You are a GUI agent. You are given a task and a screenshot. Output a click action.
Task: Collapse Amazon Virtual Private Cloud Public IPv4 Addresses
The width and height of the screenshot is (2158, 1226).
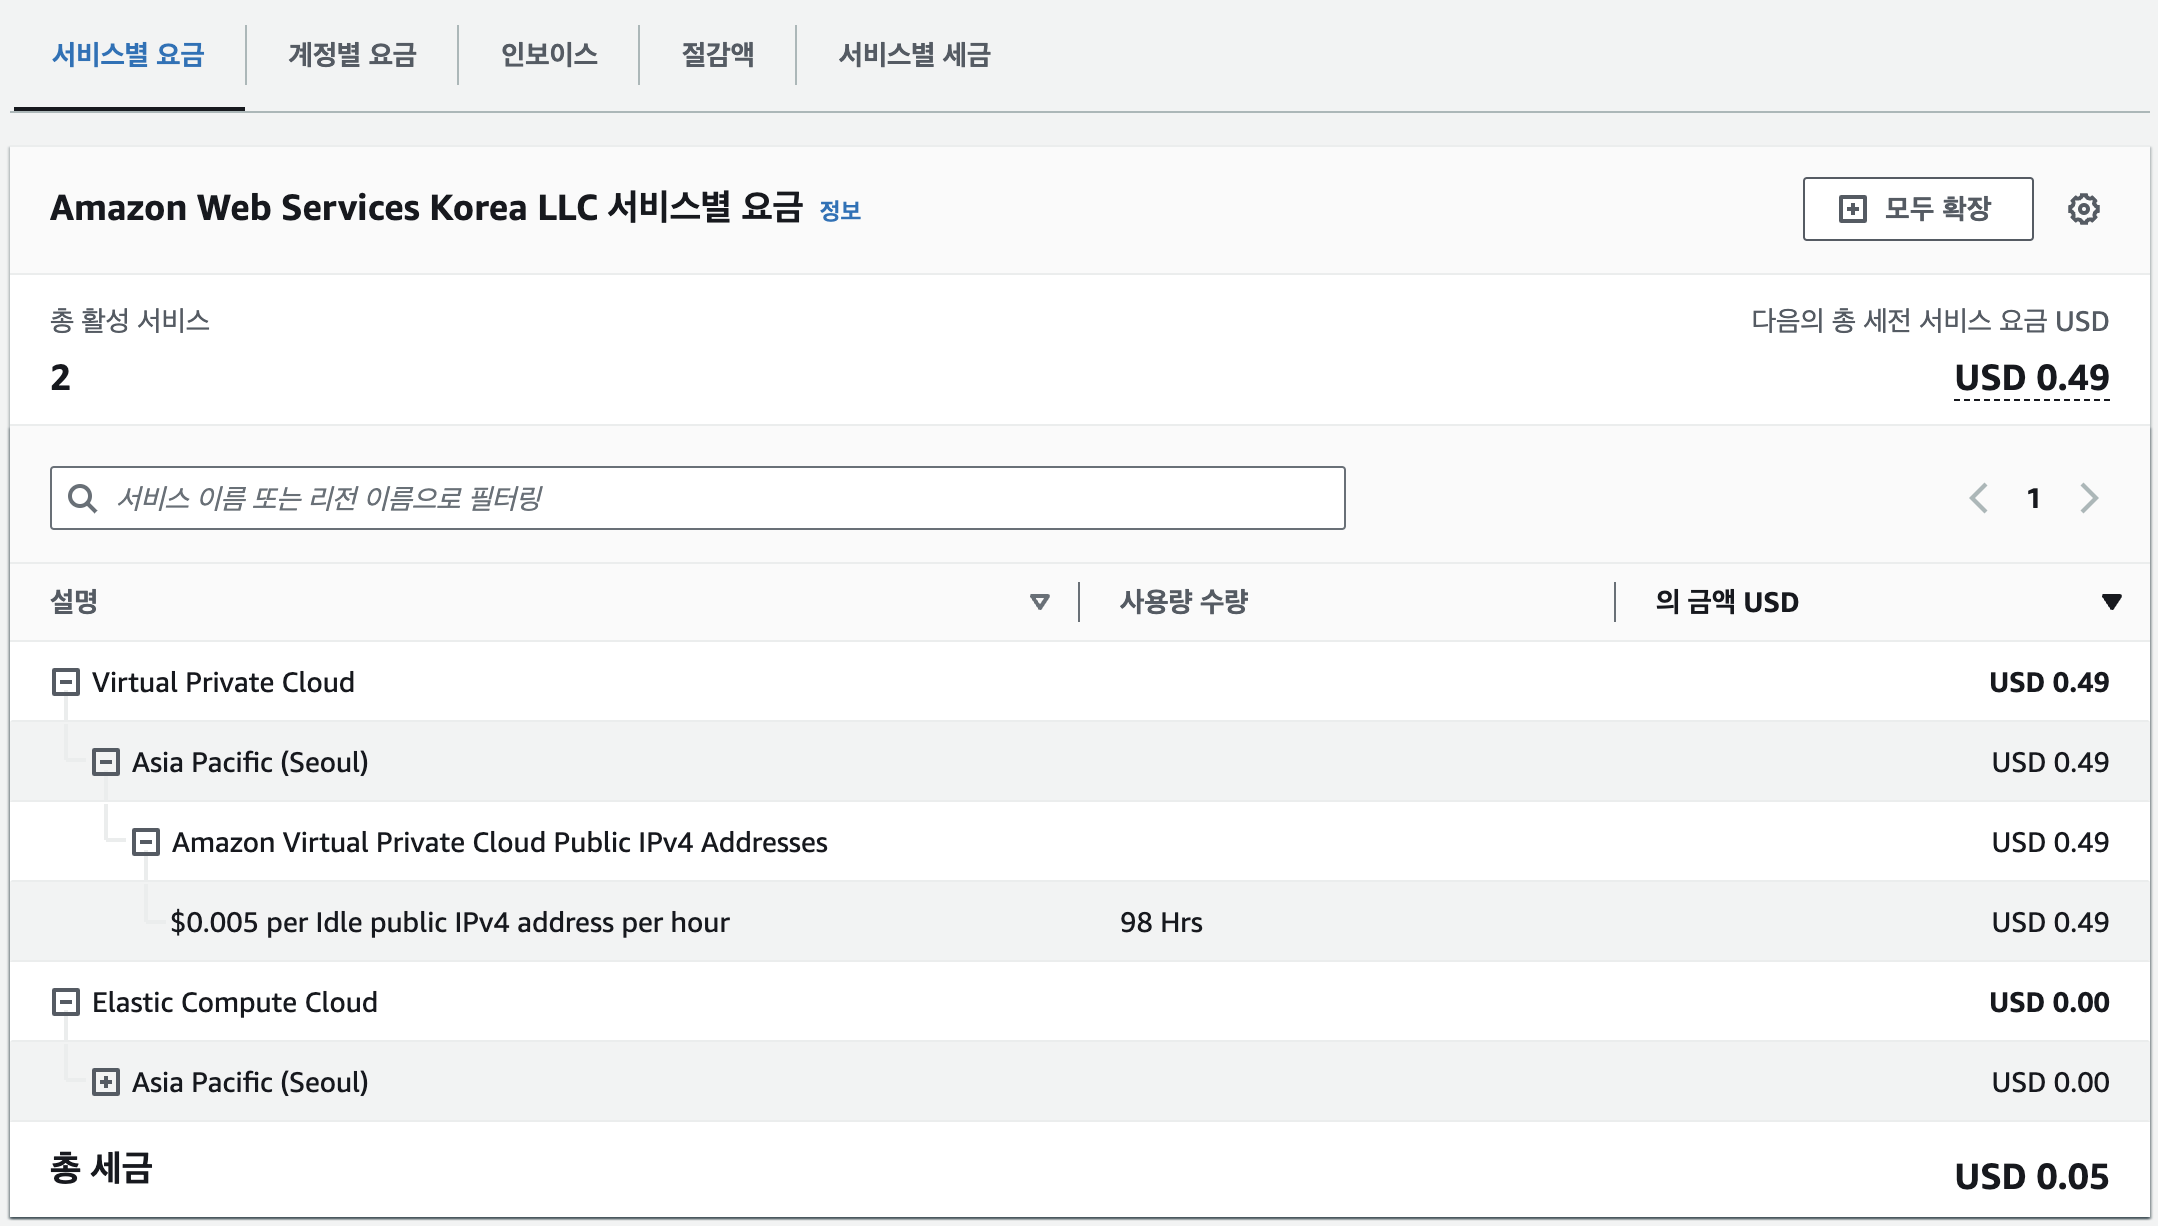click(x=146, y=842)
